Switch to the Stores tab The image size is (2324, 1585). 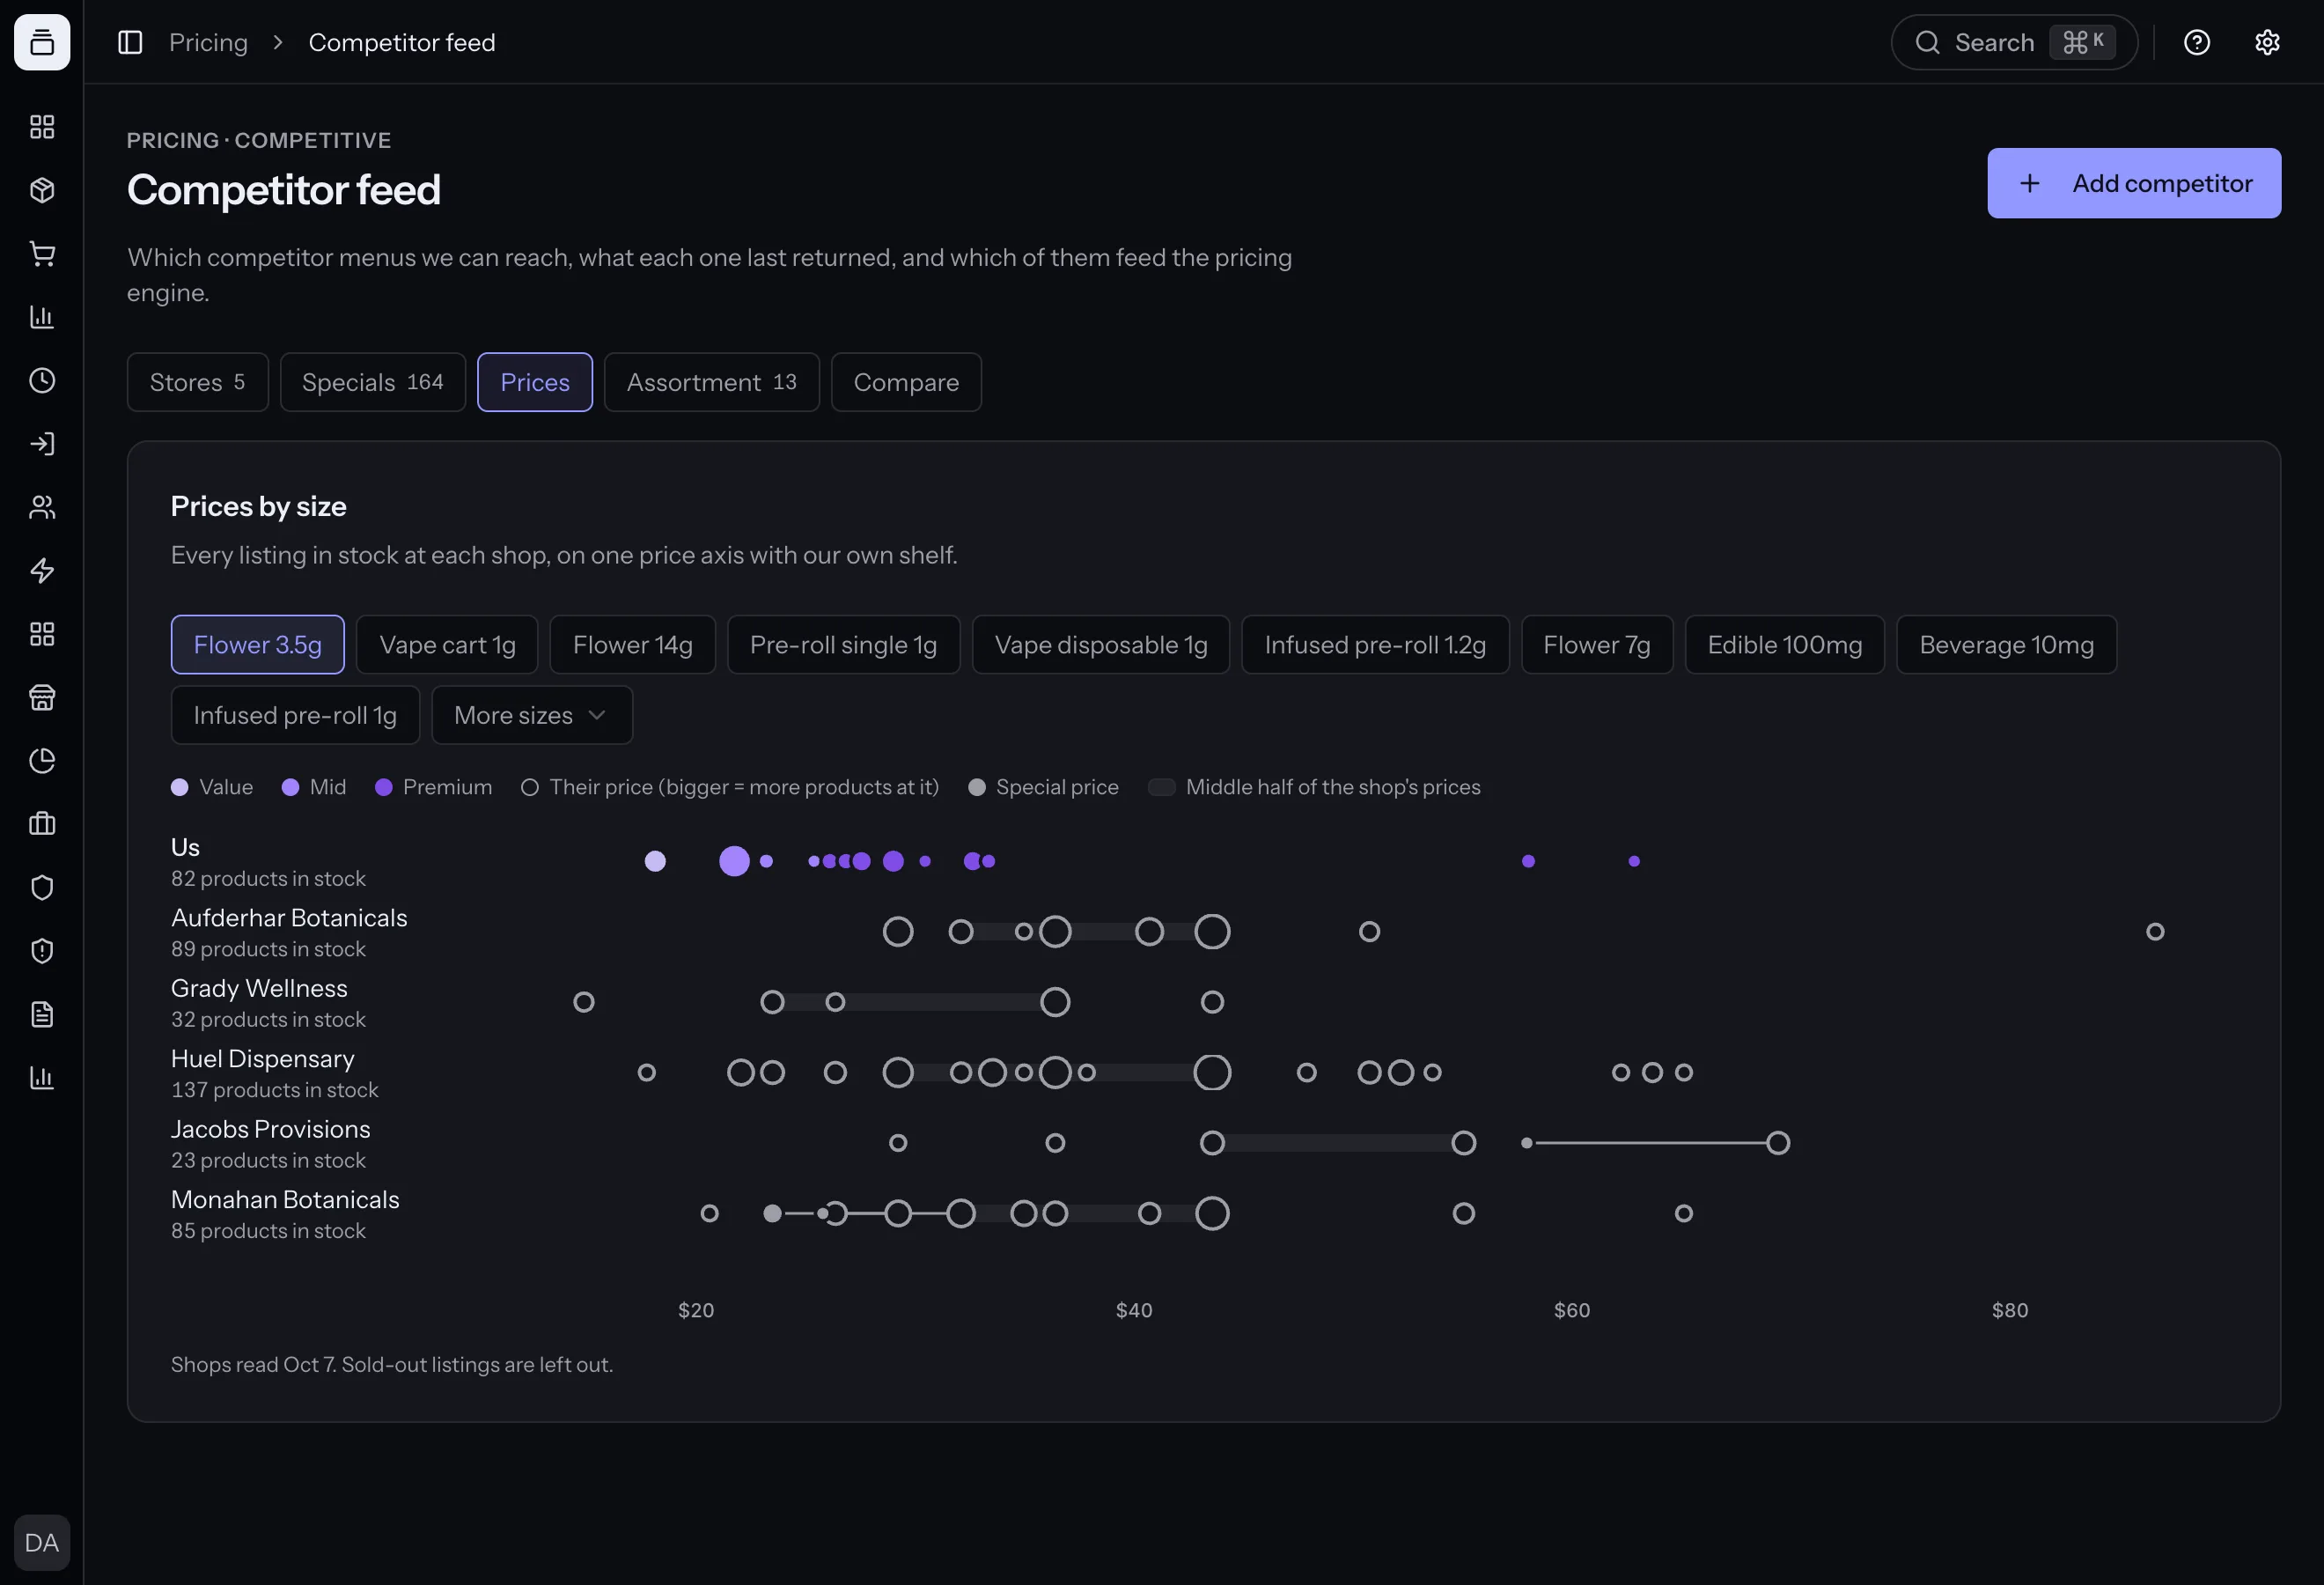click(x=197, y=382)
